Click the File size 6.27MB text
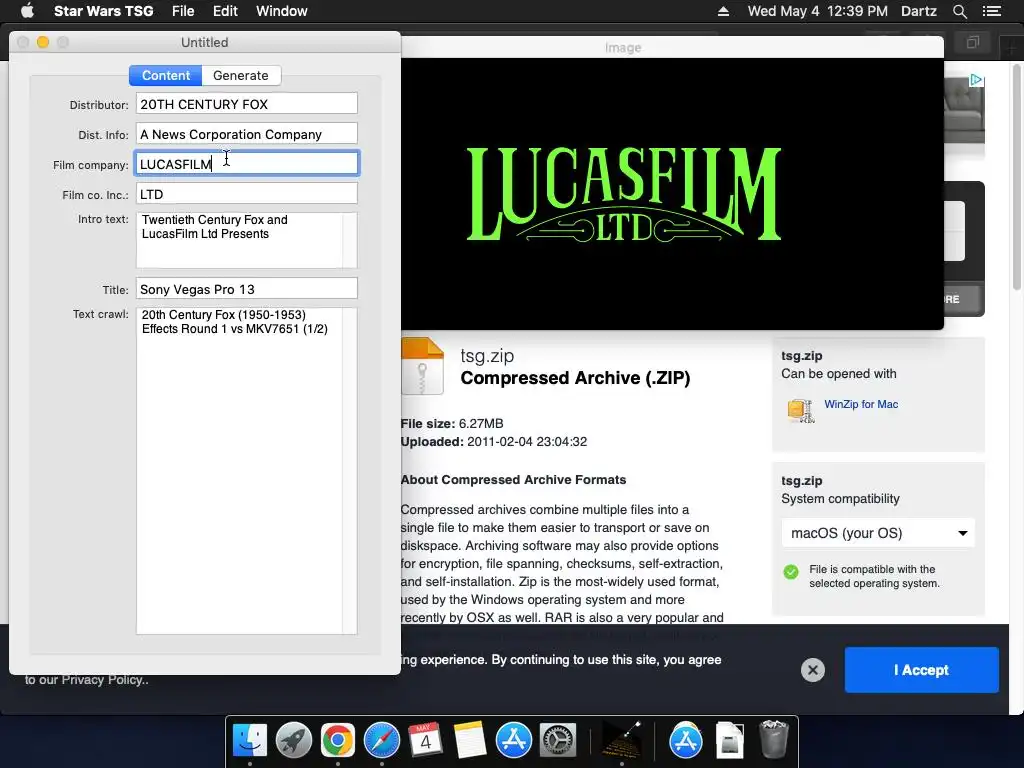 pyautogui.click(x=452, y=423)
